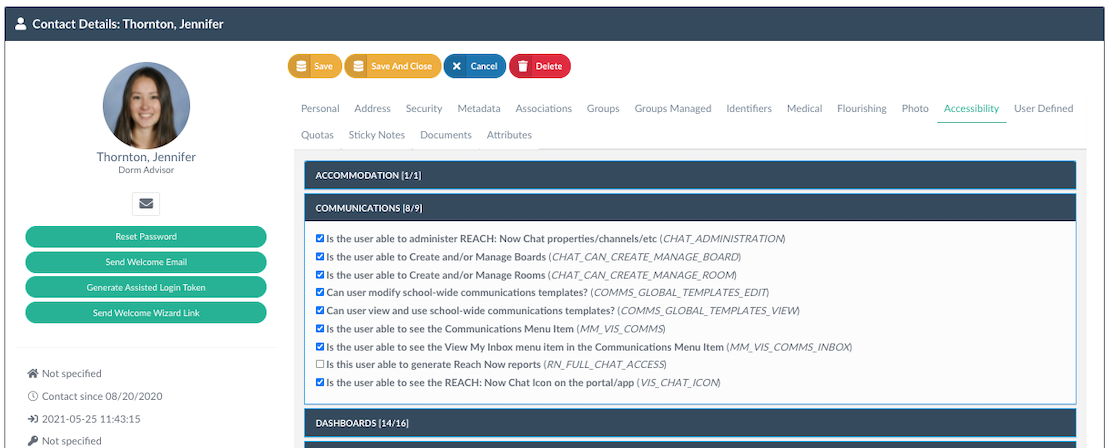Click the Save button
The image size is (1109, 448).
(315, 67)
